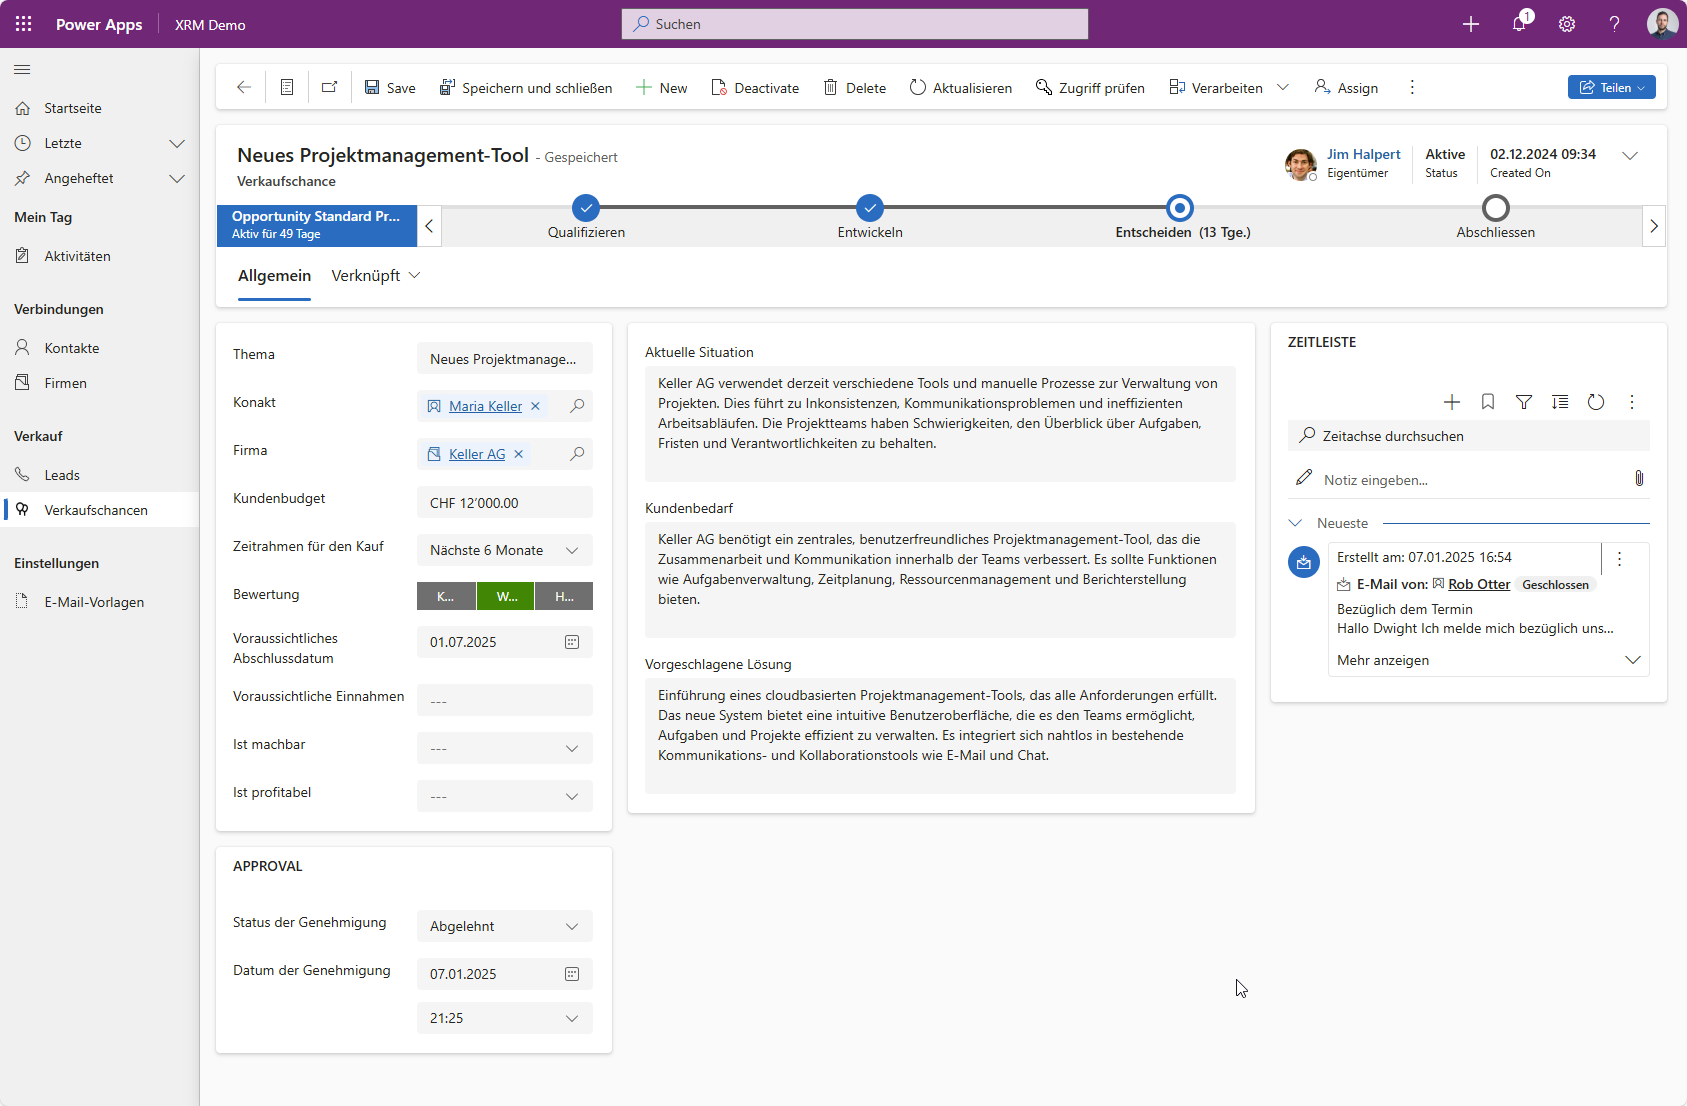
Task: Open E-Mail-Vorlagen in sidebar
Action: coord(94,602)
